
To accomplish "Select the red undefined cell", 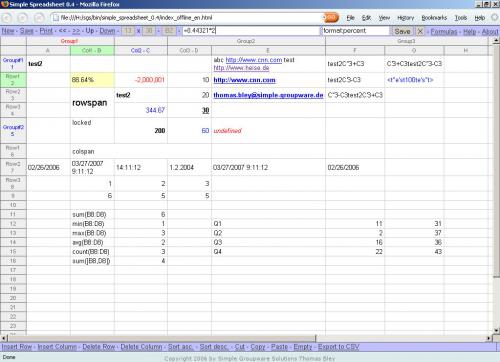I will click(x=268, y=130).
